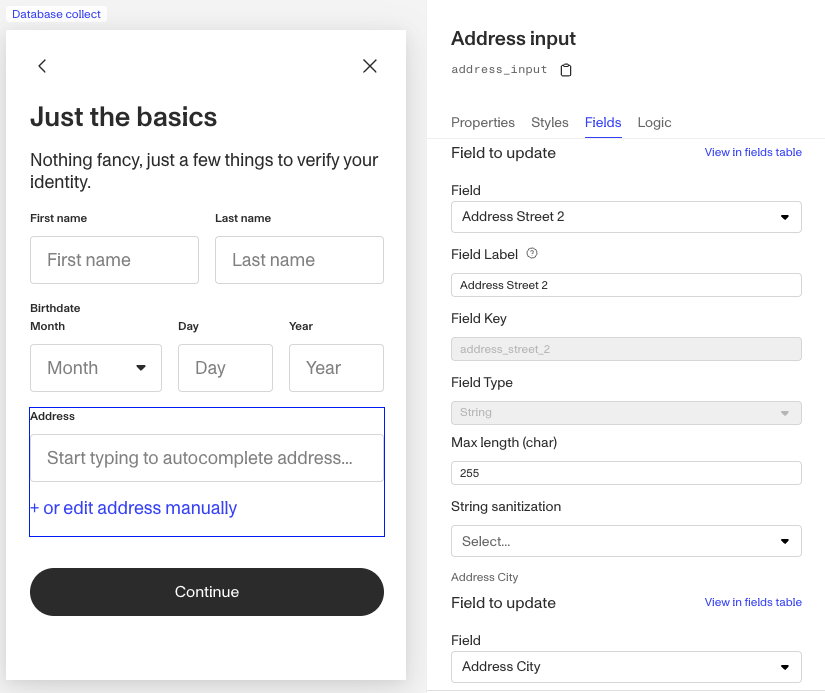The image size is (825, 693).
Task: Open the String sanitization Select dropdown
Action: (x=626, y=541)
